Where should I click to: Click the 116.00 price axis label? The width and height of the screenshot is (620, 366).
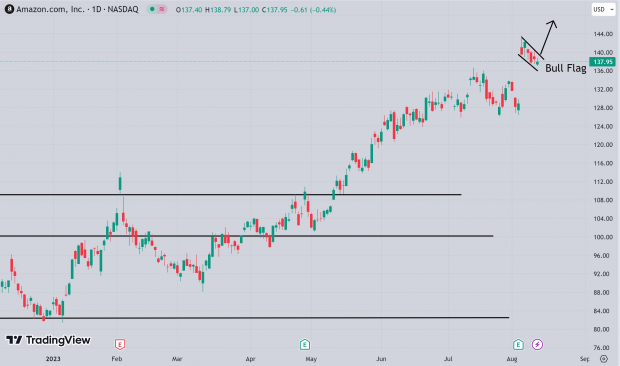point(603,163)
